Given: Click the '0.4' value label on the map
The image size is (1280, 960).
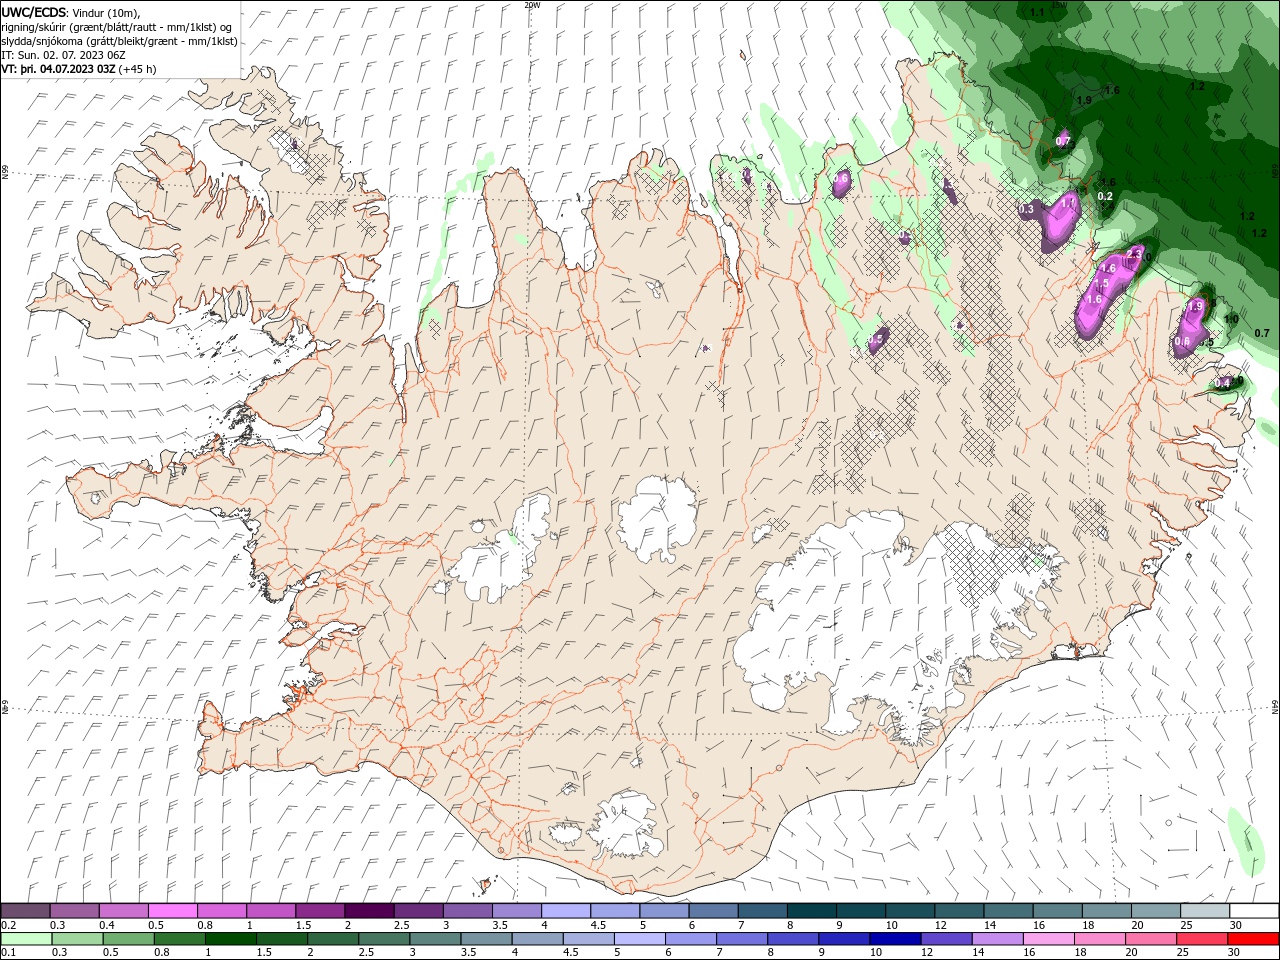Looking at the screenshot, I should pos(1222,383).
